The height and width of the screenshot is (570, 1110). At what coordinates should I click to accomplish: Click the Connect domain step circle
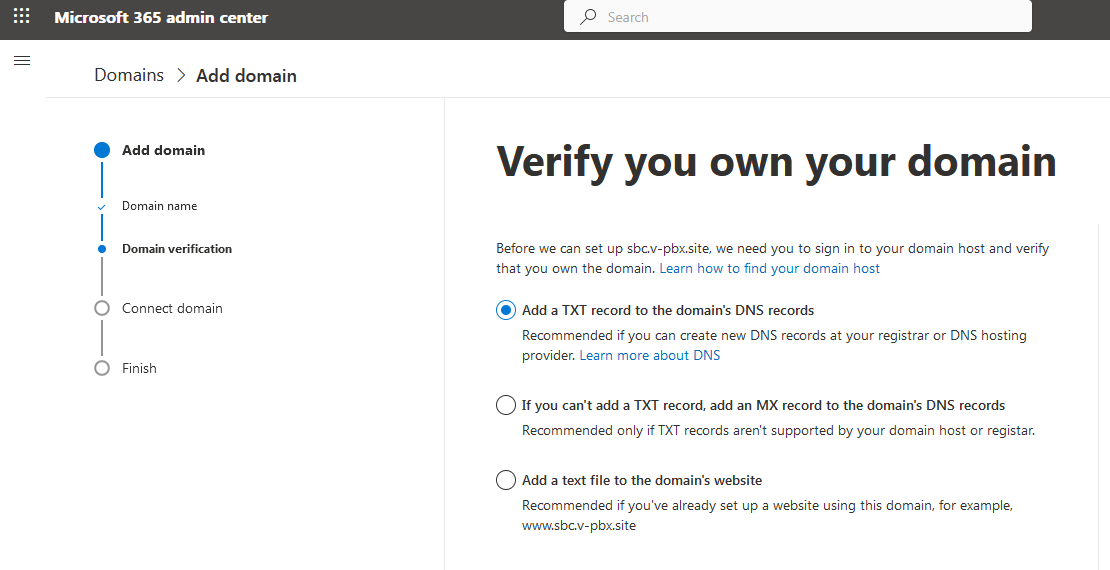coord(102,309)
